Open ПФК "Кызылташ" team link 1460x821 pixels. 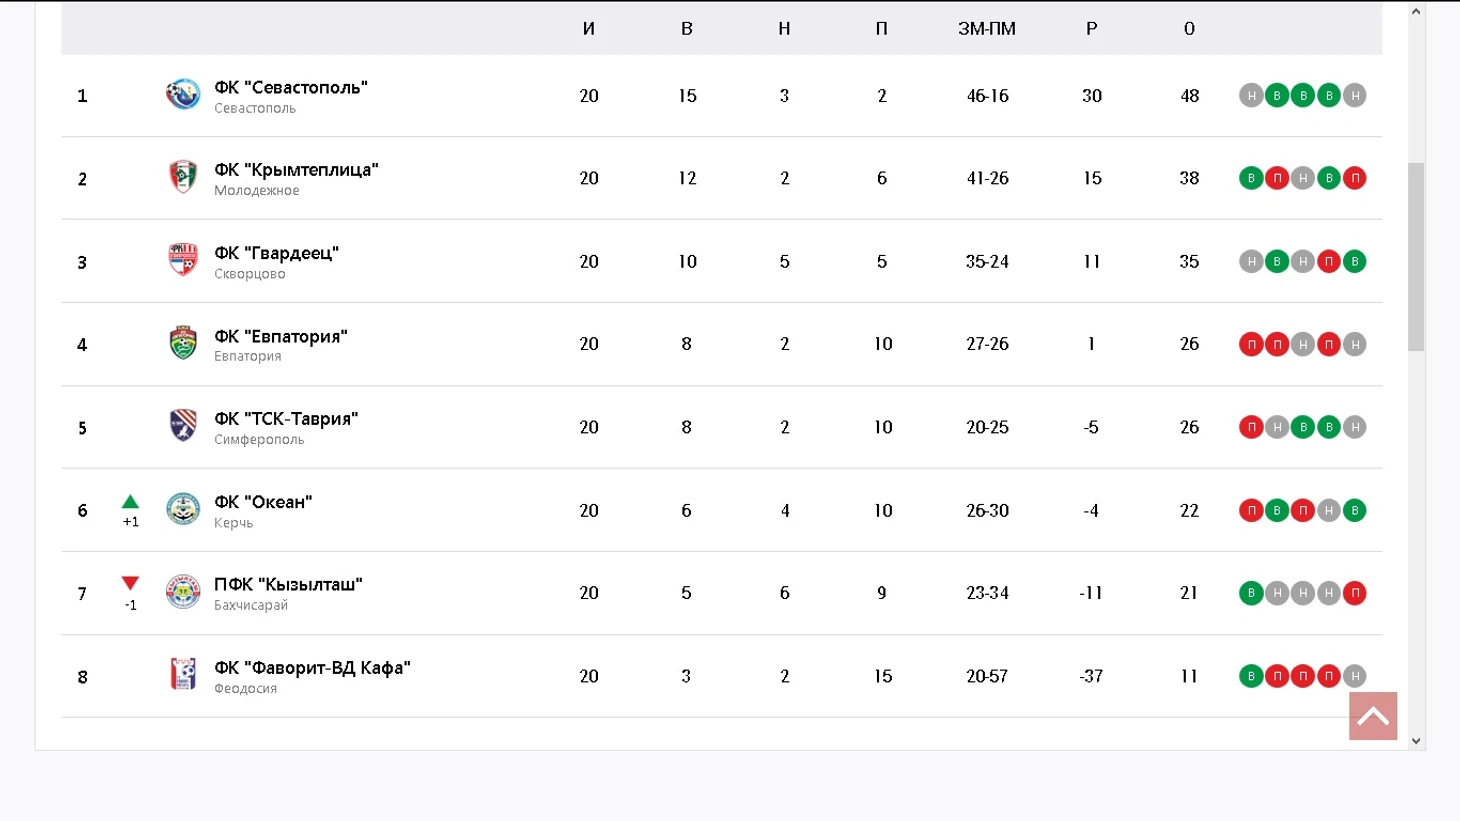[x=288, y=584]
